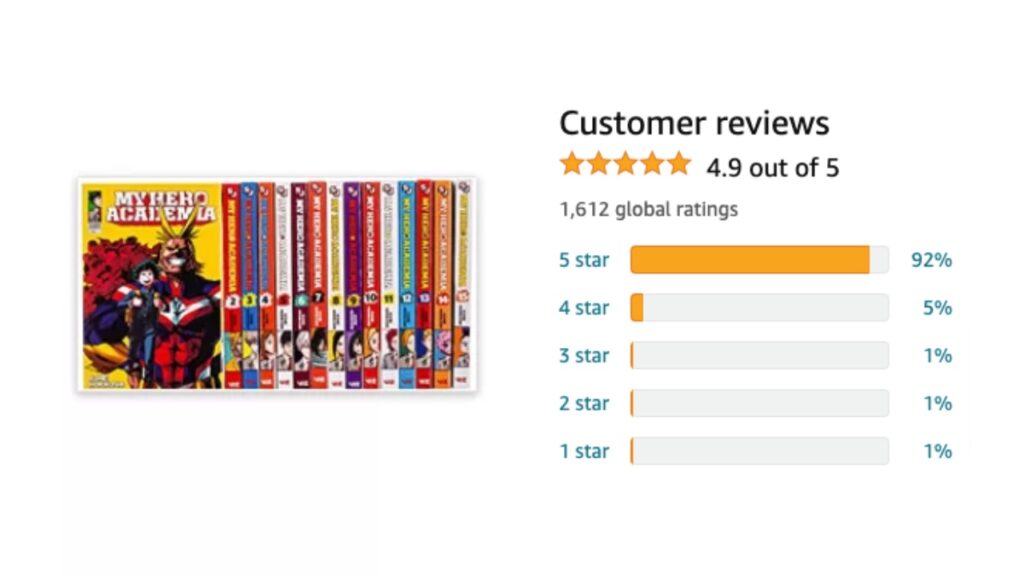Open the 4 star reviews link
The height and width of the screenshot is (576, 1024).
click(x=583, y=308)
